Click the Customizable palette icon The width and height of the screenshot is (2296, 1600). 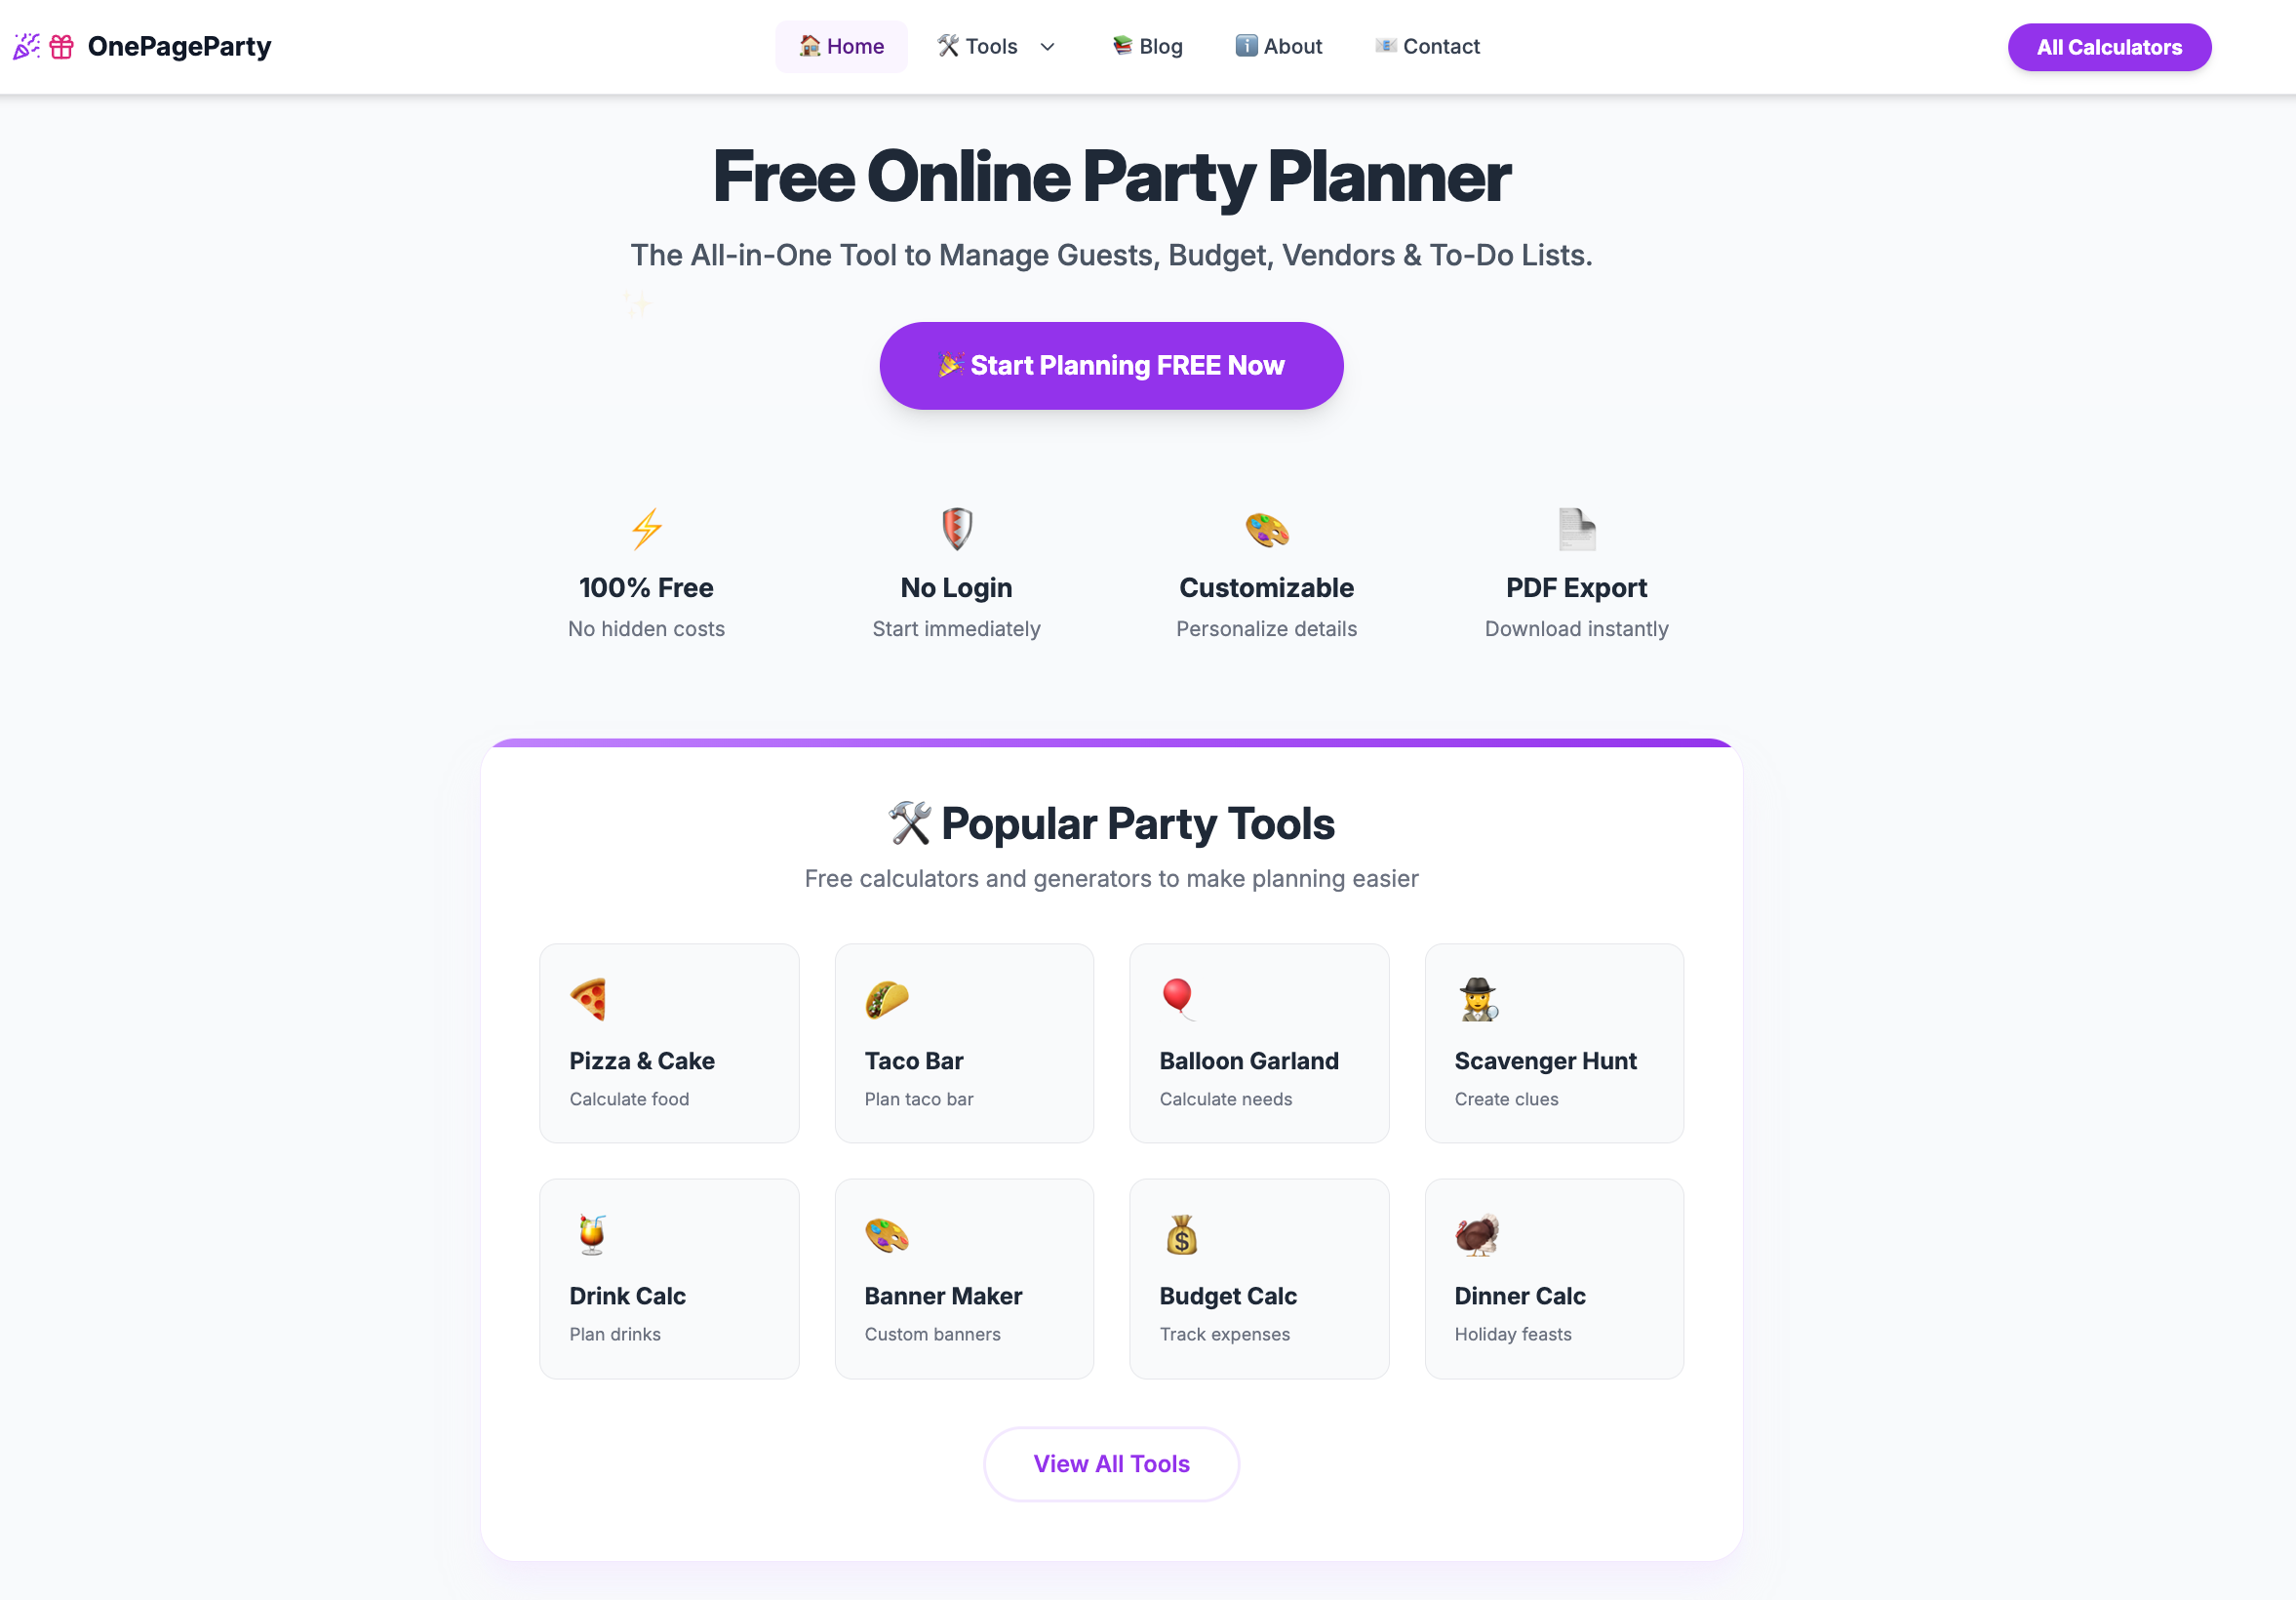(1266, 529)
